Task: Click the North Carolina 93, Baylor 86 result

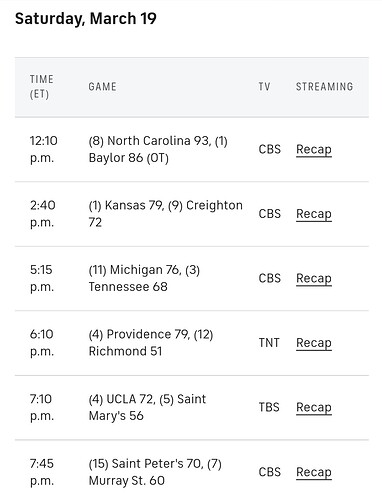Action: tap(158, 149)
